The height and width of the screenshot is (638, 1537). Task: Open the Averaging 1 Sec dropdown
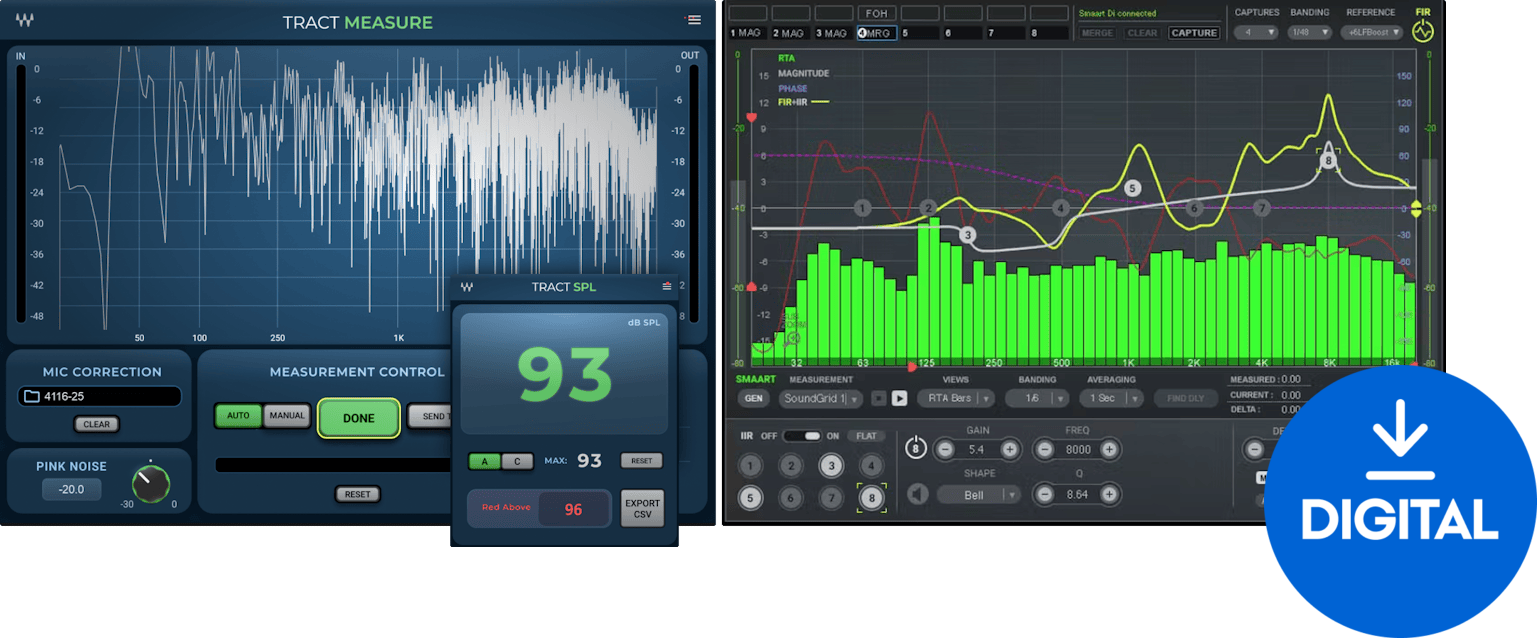[1111, 398]
